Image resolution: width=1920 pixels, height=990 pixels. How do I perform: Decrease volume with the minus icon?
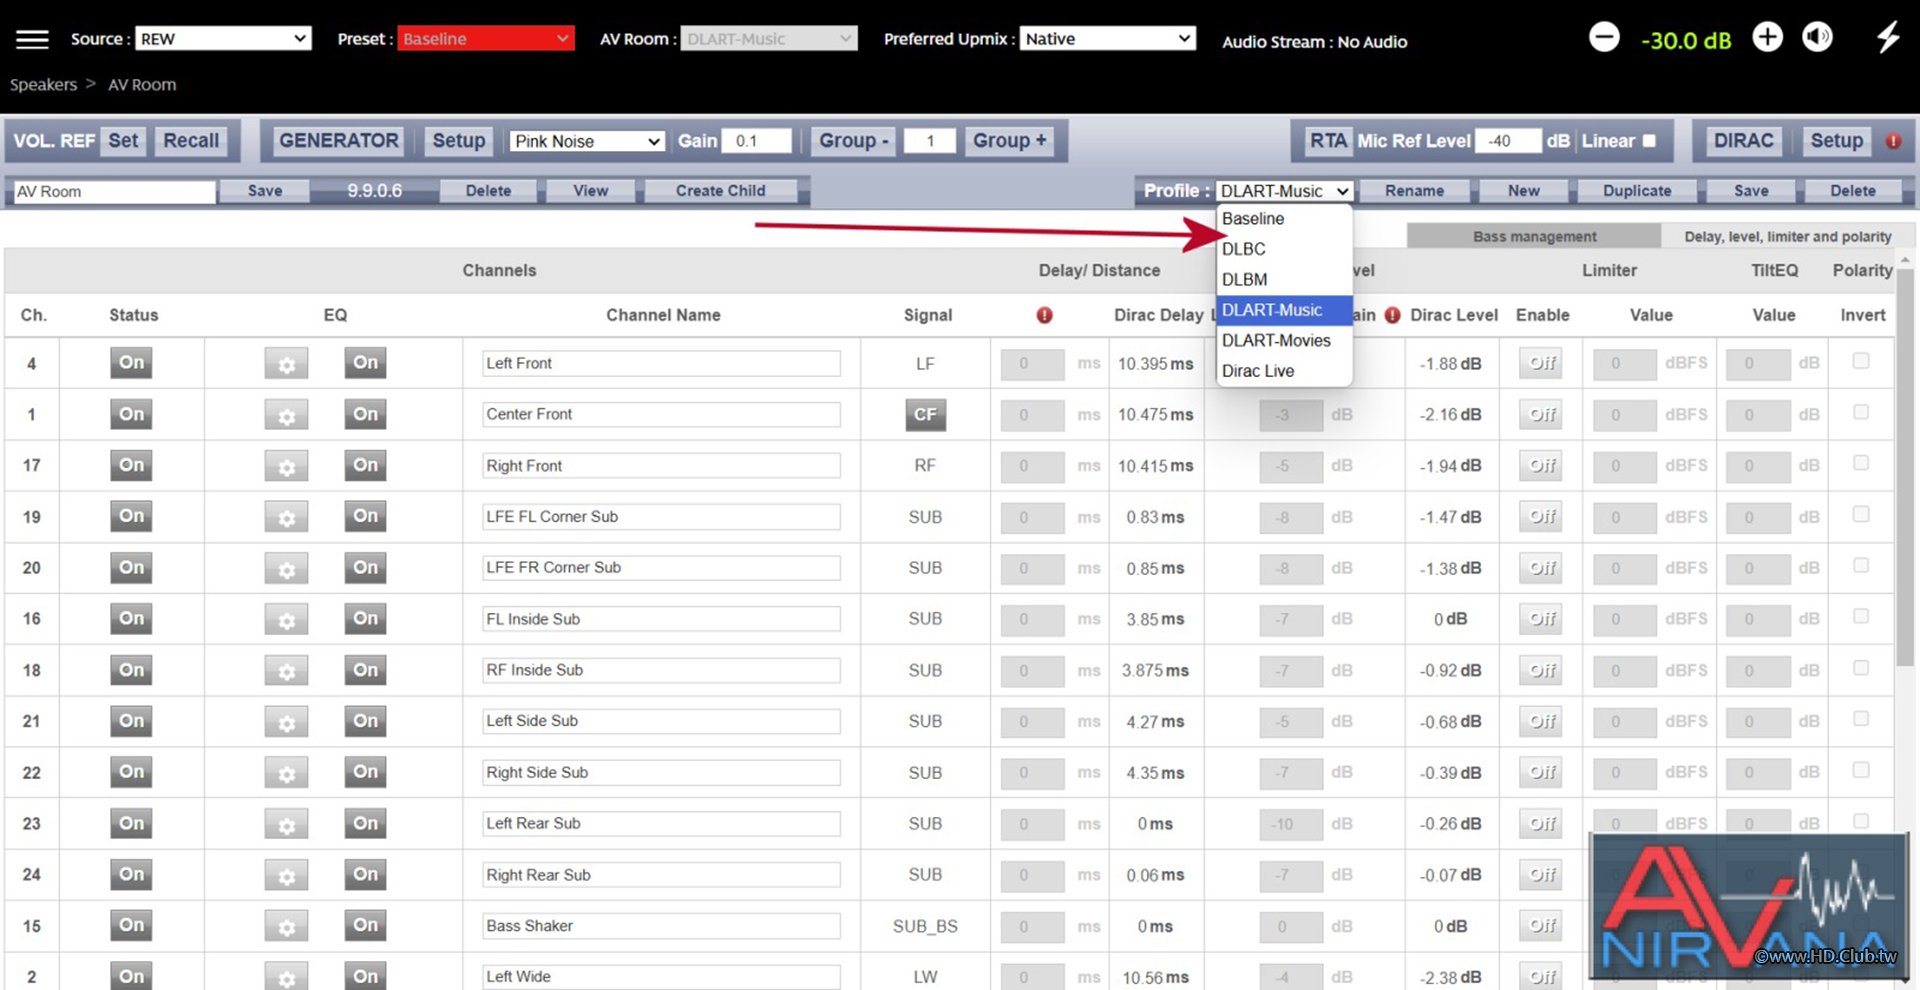(1604, 38)
